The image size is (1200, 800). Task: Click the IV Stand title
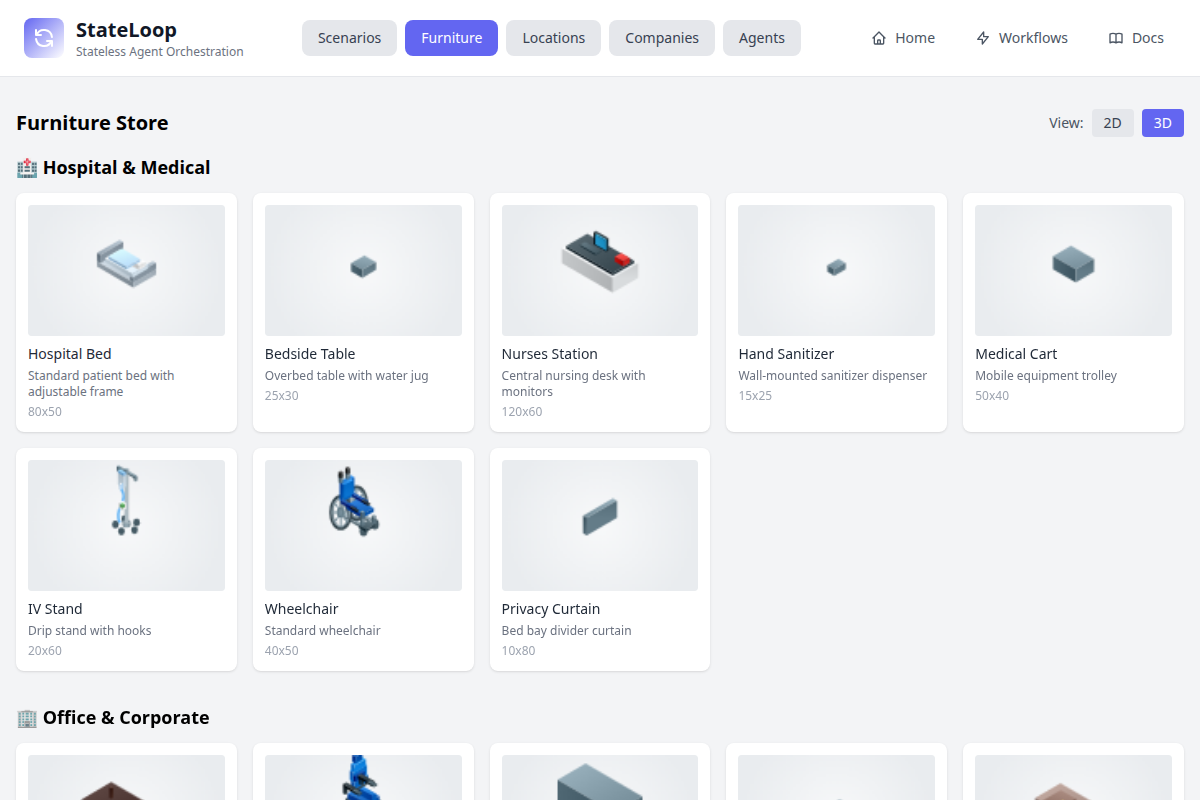click(x=55, y=609)
